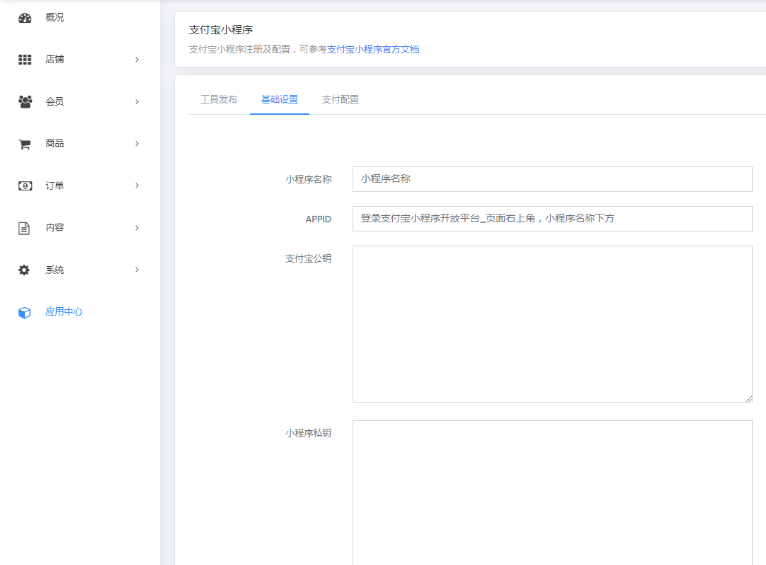Screen dimensions: 766x565
Task: Open the 支付宝小程序官方文档 link
Action: [373, 49]
